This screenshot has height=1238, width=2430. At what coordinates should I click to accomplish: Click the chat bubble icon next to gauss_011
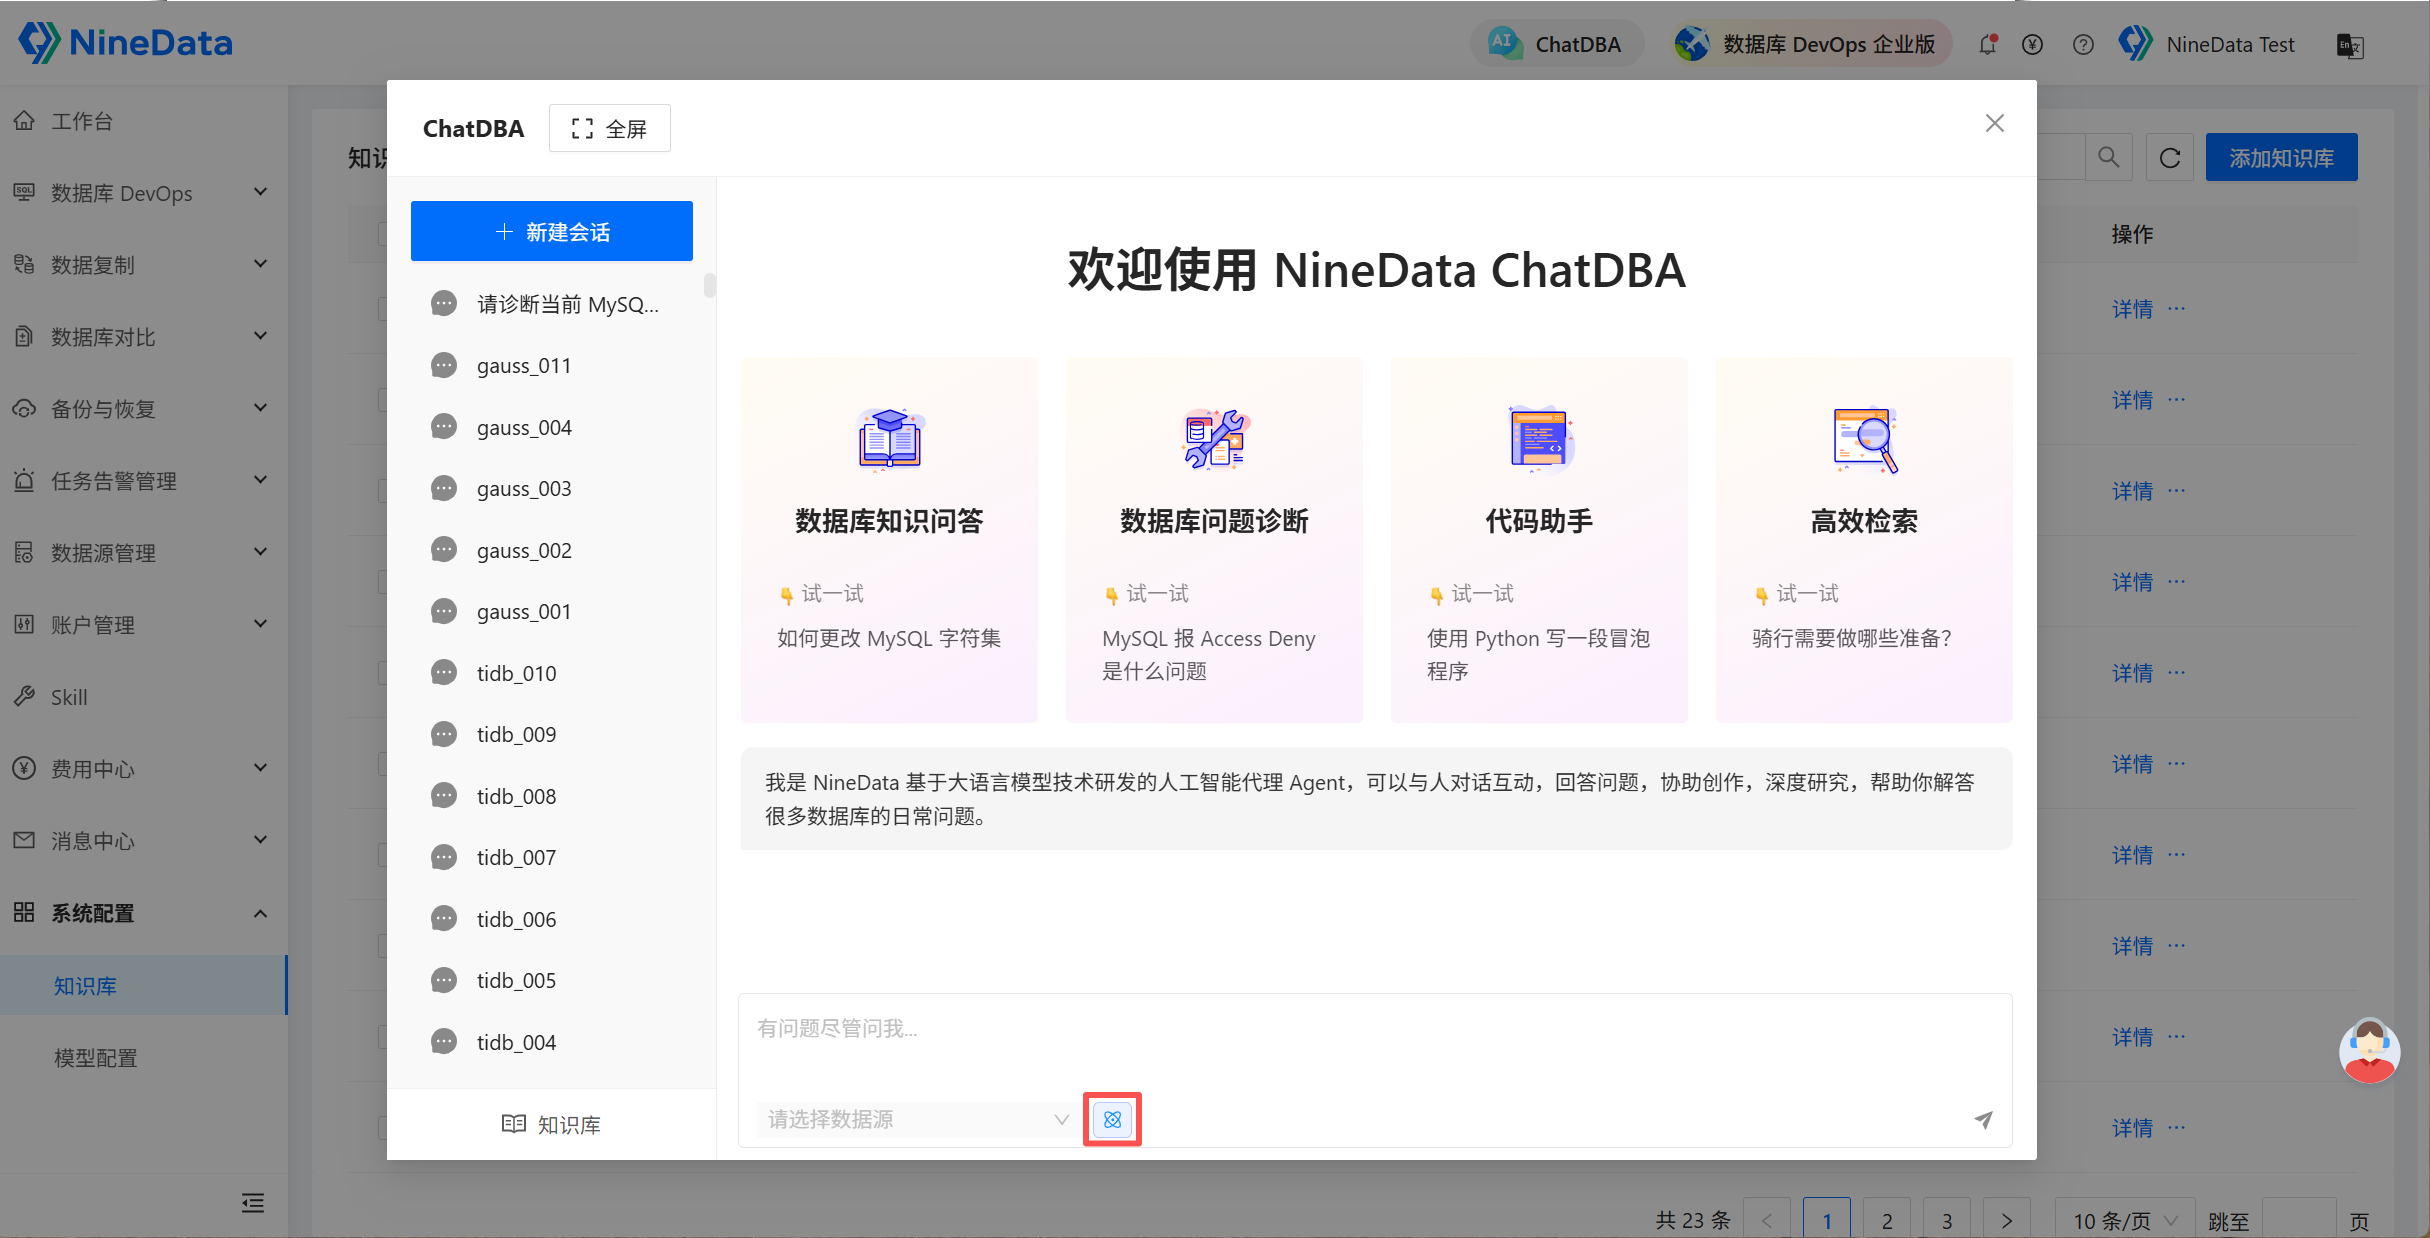444,365
